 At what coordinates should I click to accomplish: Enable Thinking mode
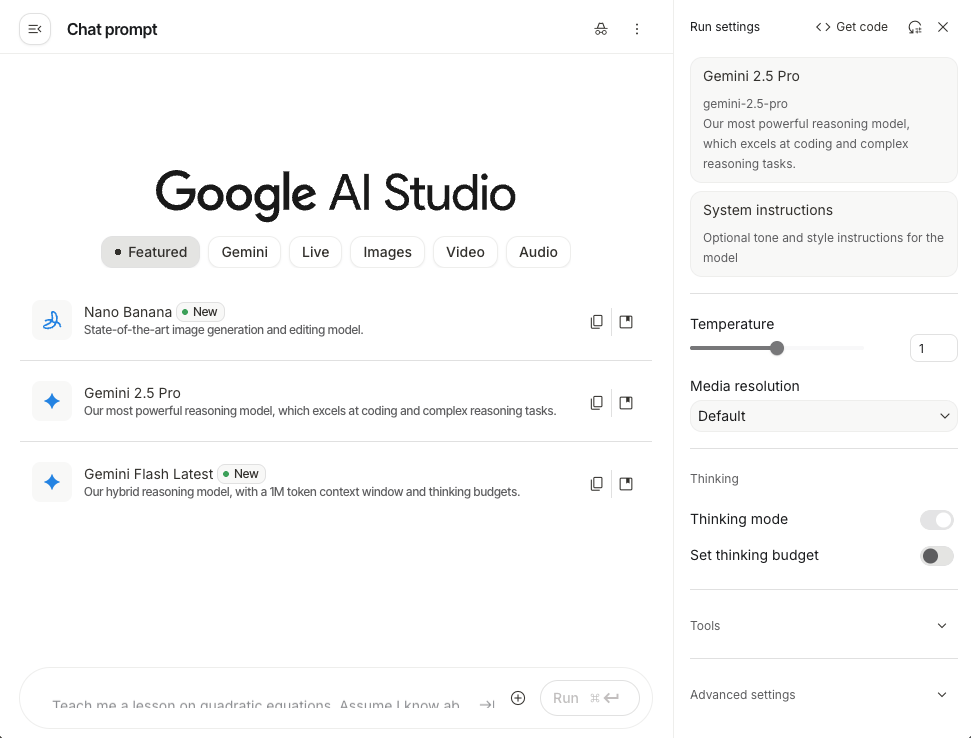tap(936, 520)
